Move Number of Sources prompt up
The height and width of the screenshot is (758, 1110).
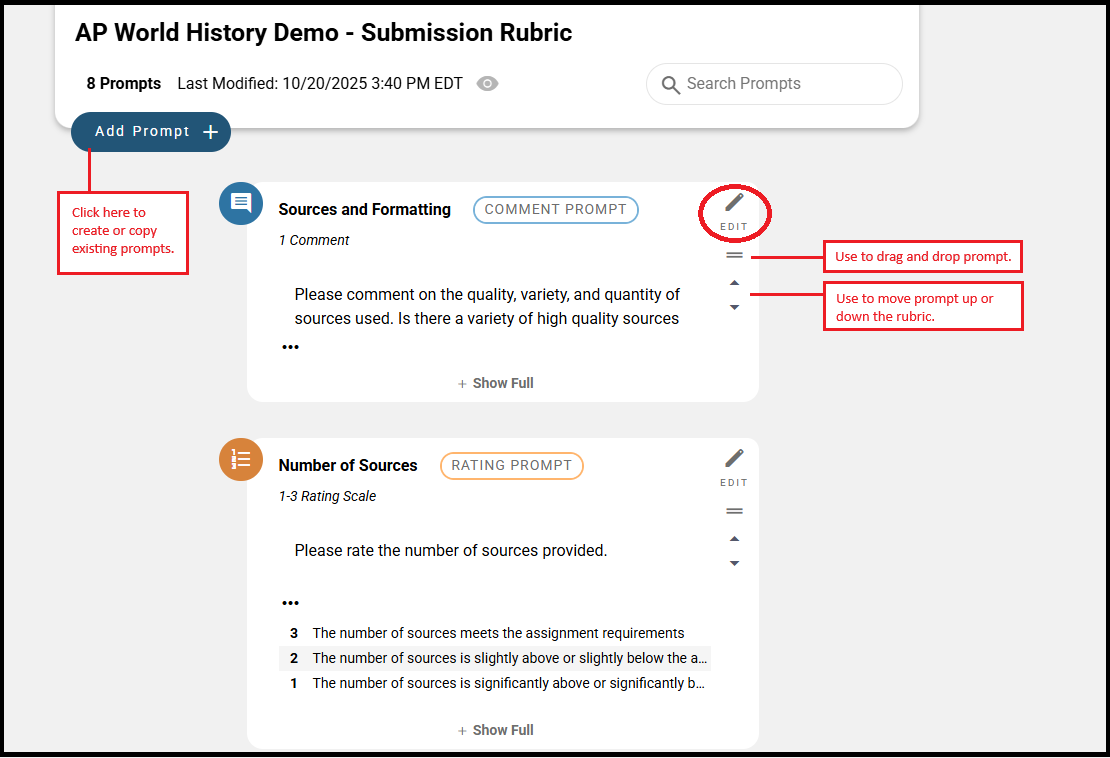[x=734, y=539]
